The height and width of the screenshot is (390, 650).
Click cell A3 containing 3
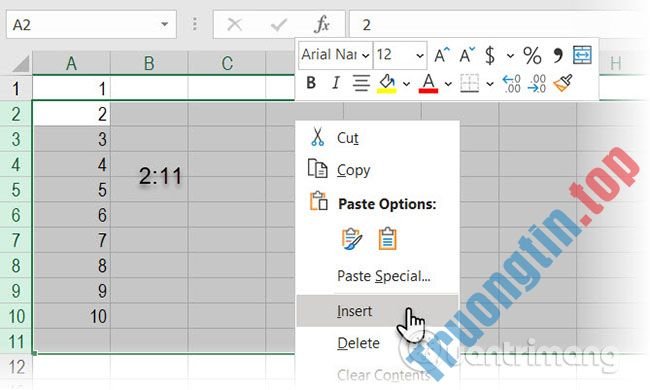pos(71,139)
